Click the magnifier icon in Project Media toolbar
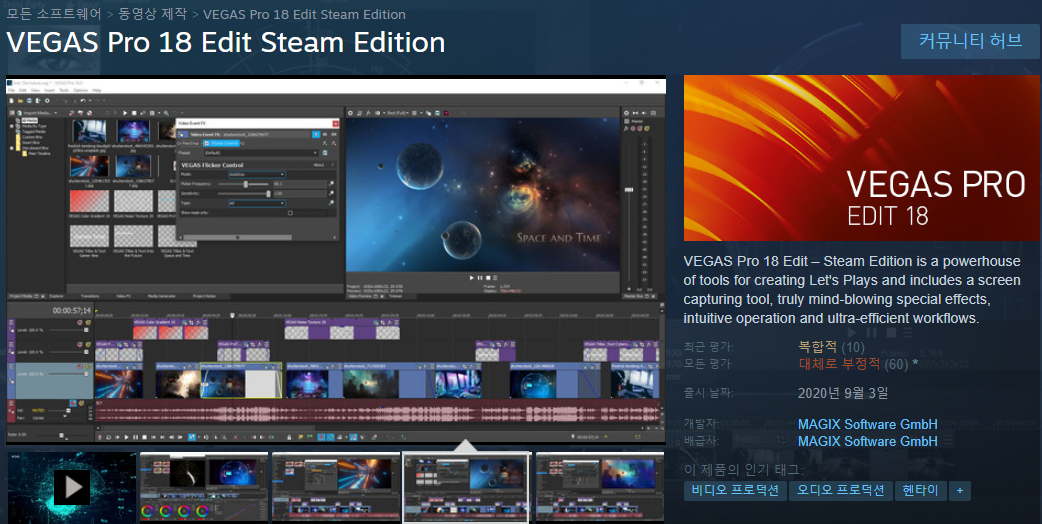1042x524 pixels. (167, 113)
